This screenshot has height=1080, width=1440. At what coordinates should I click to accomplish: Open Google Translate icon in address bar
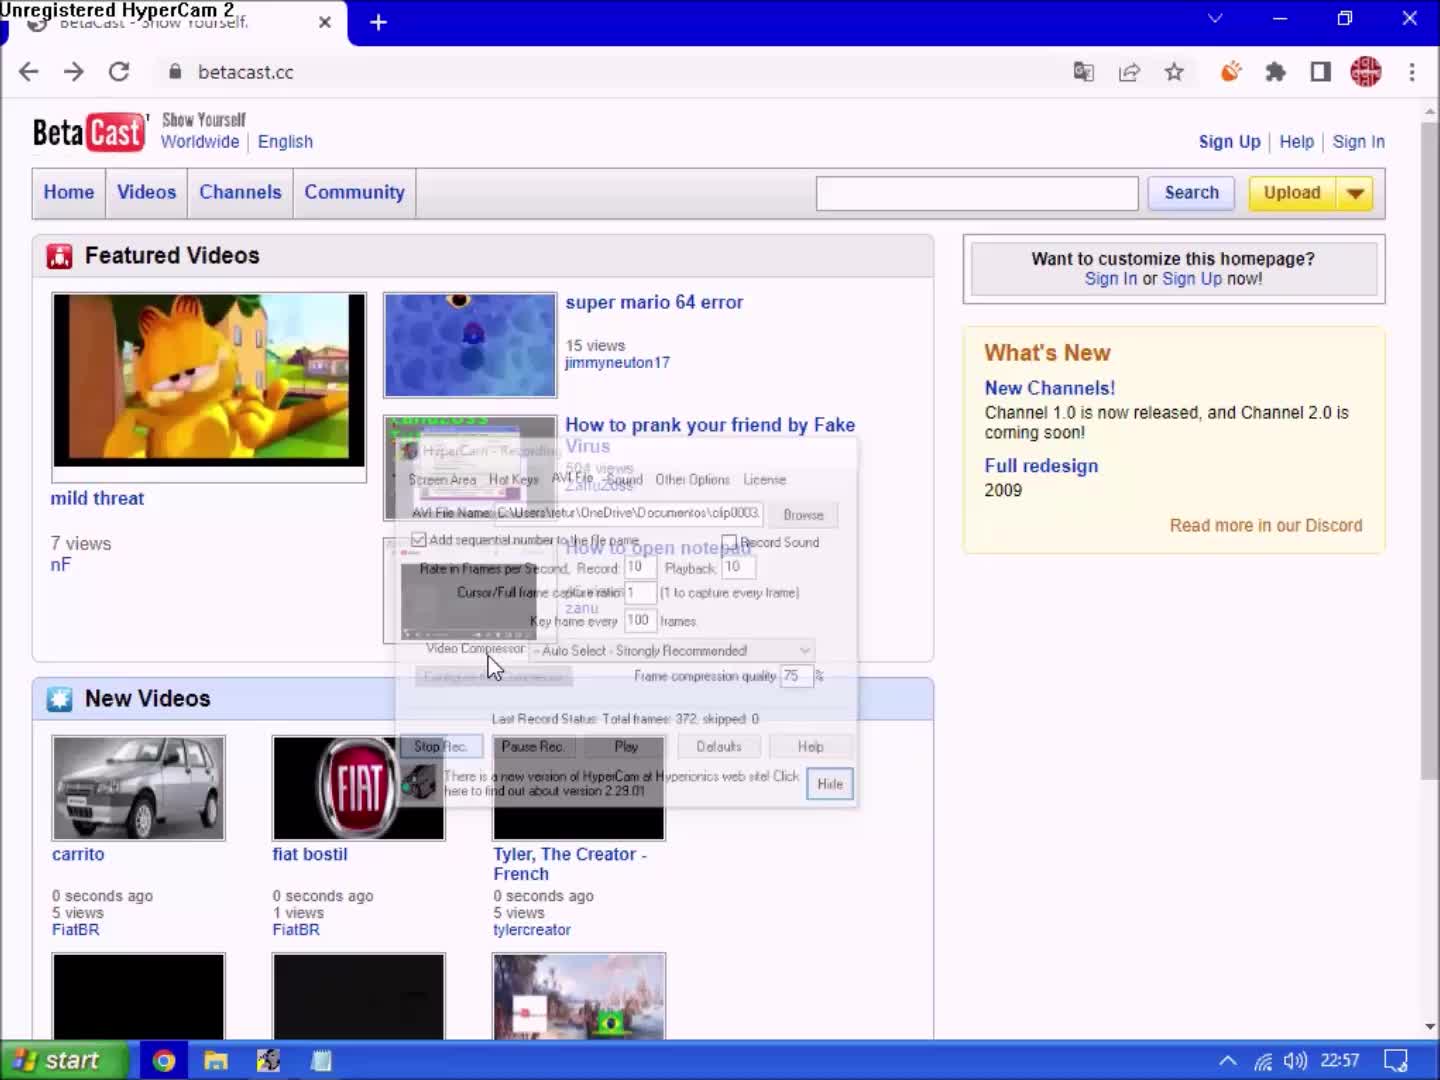(x=1084, y=72)
